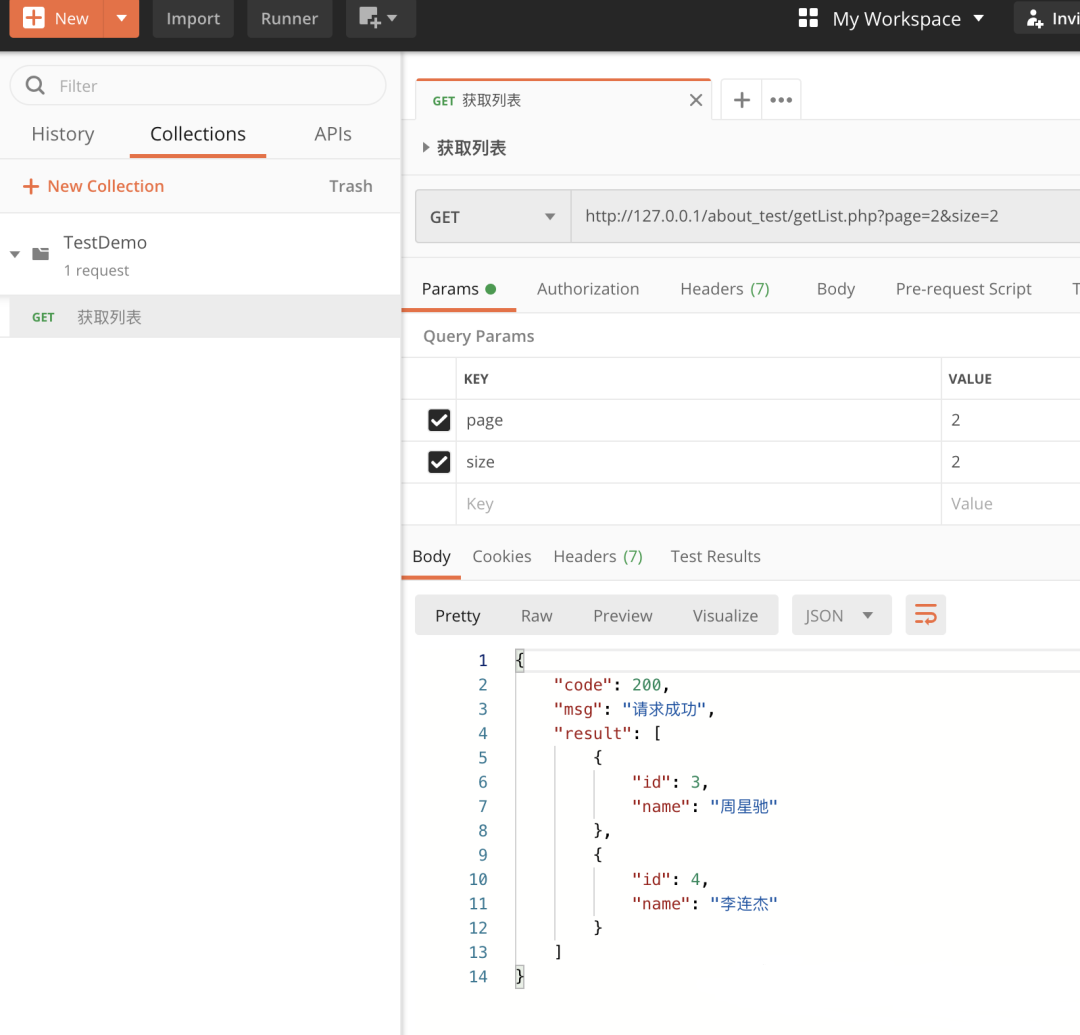Select the Pretty response view
Image resolution: width=1080 pixels, height=1035 pixels.
pyautogui.click(x=457, y=616)
